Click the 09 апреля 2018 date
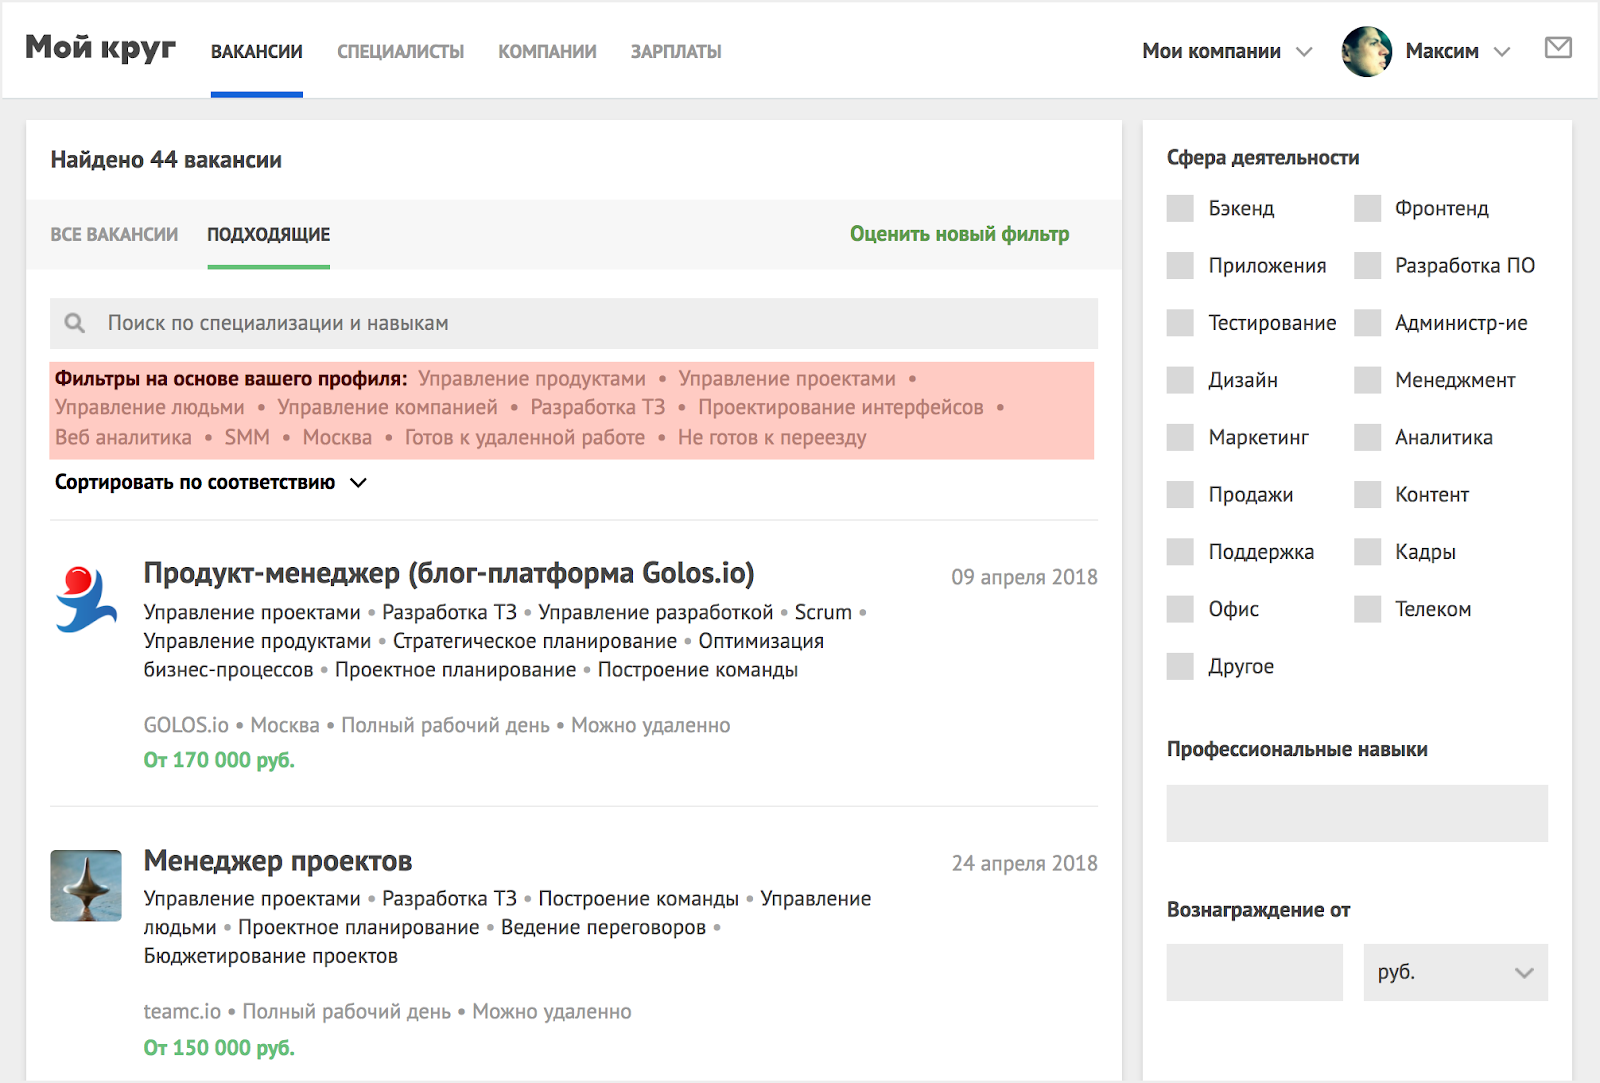This screenshot has height=1083, width=1600. [x=1024, y=577]
